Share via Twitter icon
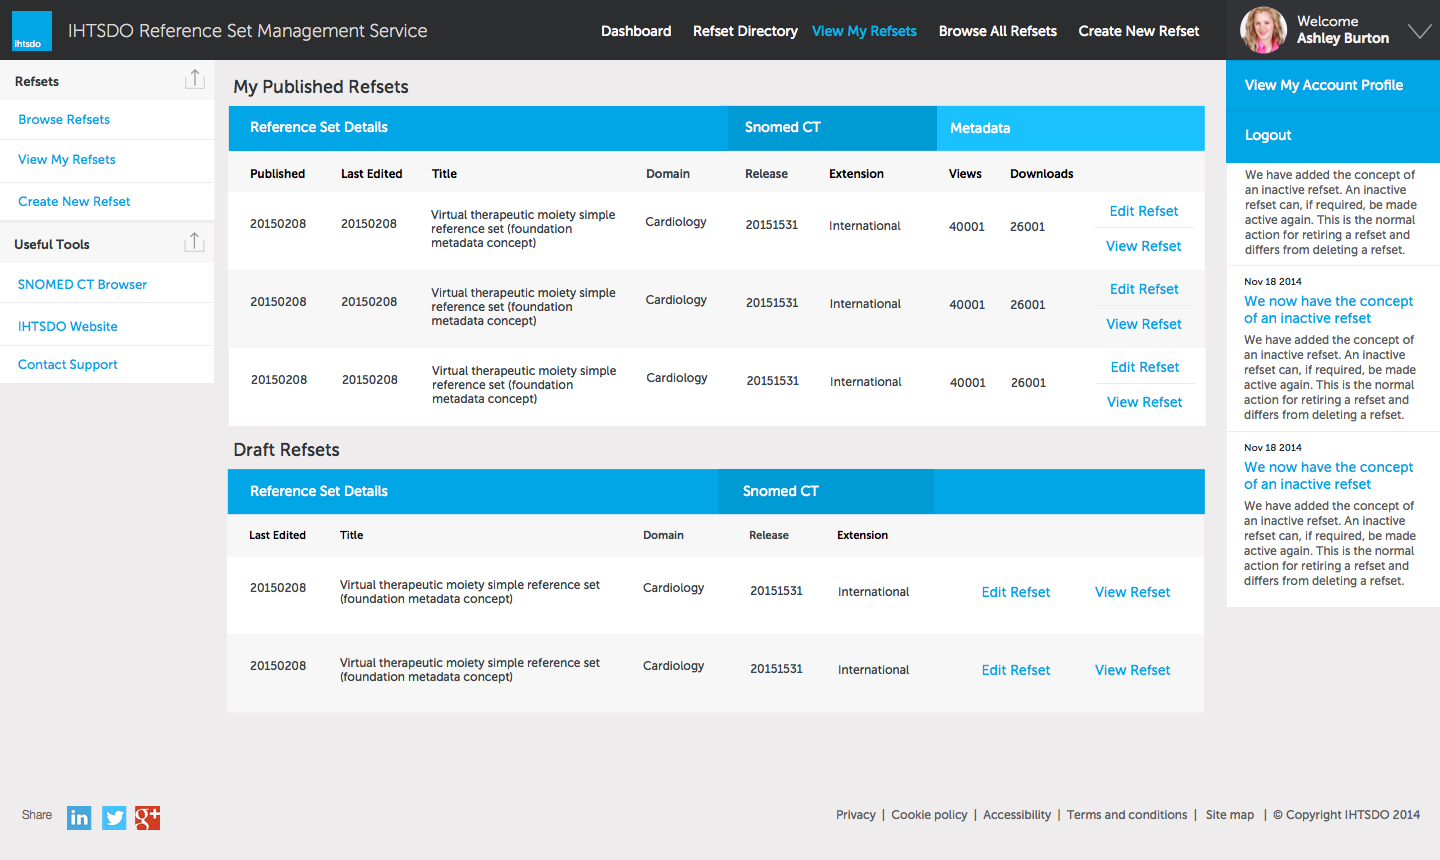The image size is (1440, 860). point(114,818)
